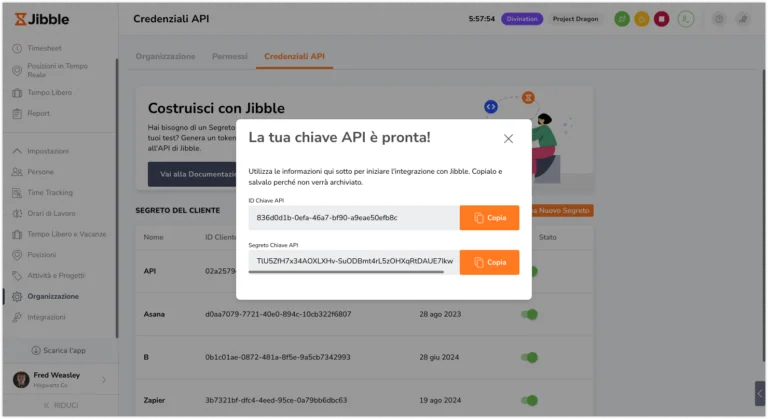Click the timer reading 5:57:54
The image size is (768, 419).
(x=481, y=19)
